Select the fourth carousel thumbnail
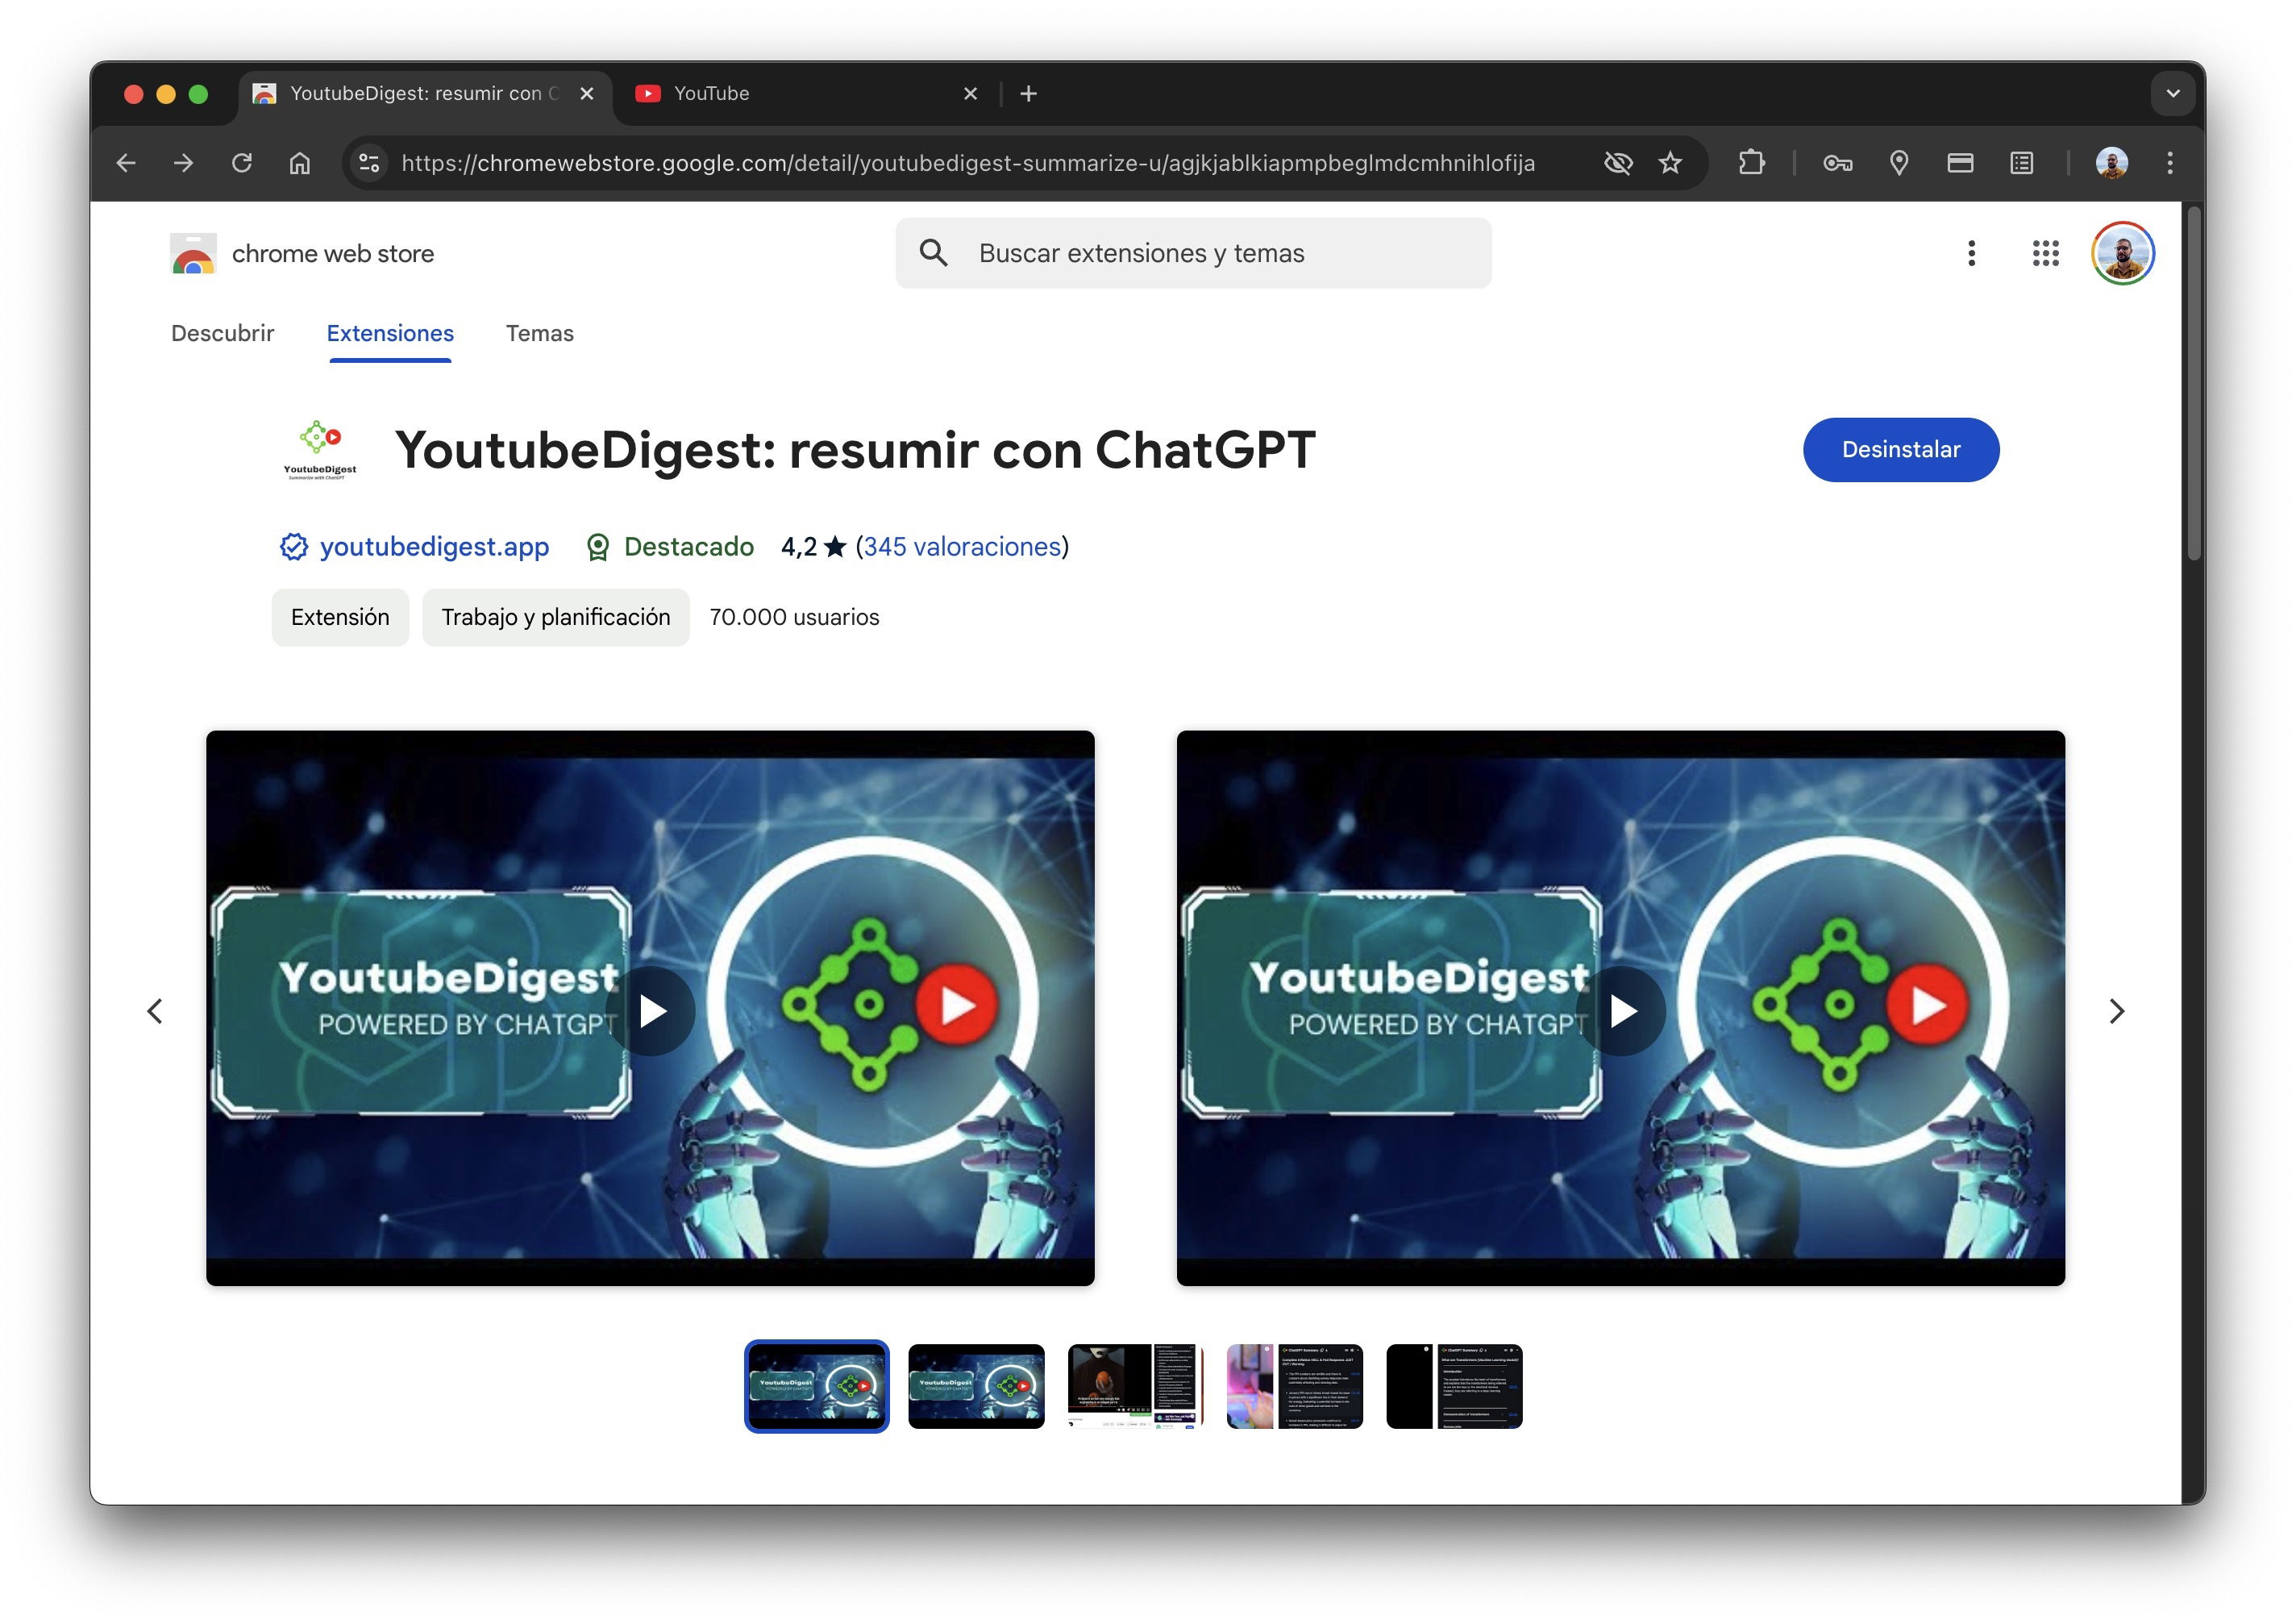 coord(1295,1386)
